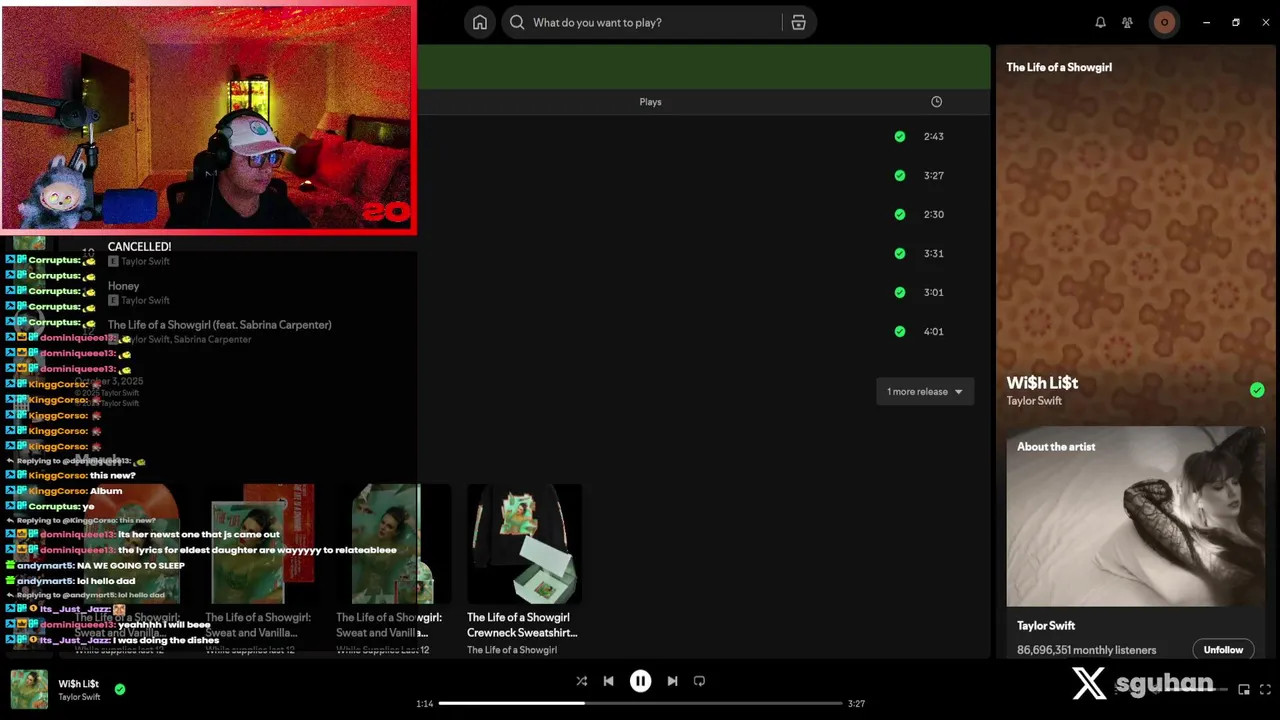Click 'Taylor Swift, Sabrina Carpenter' artist line
This screenshot has height=720, width=1280.
[x=179, y=340]
